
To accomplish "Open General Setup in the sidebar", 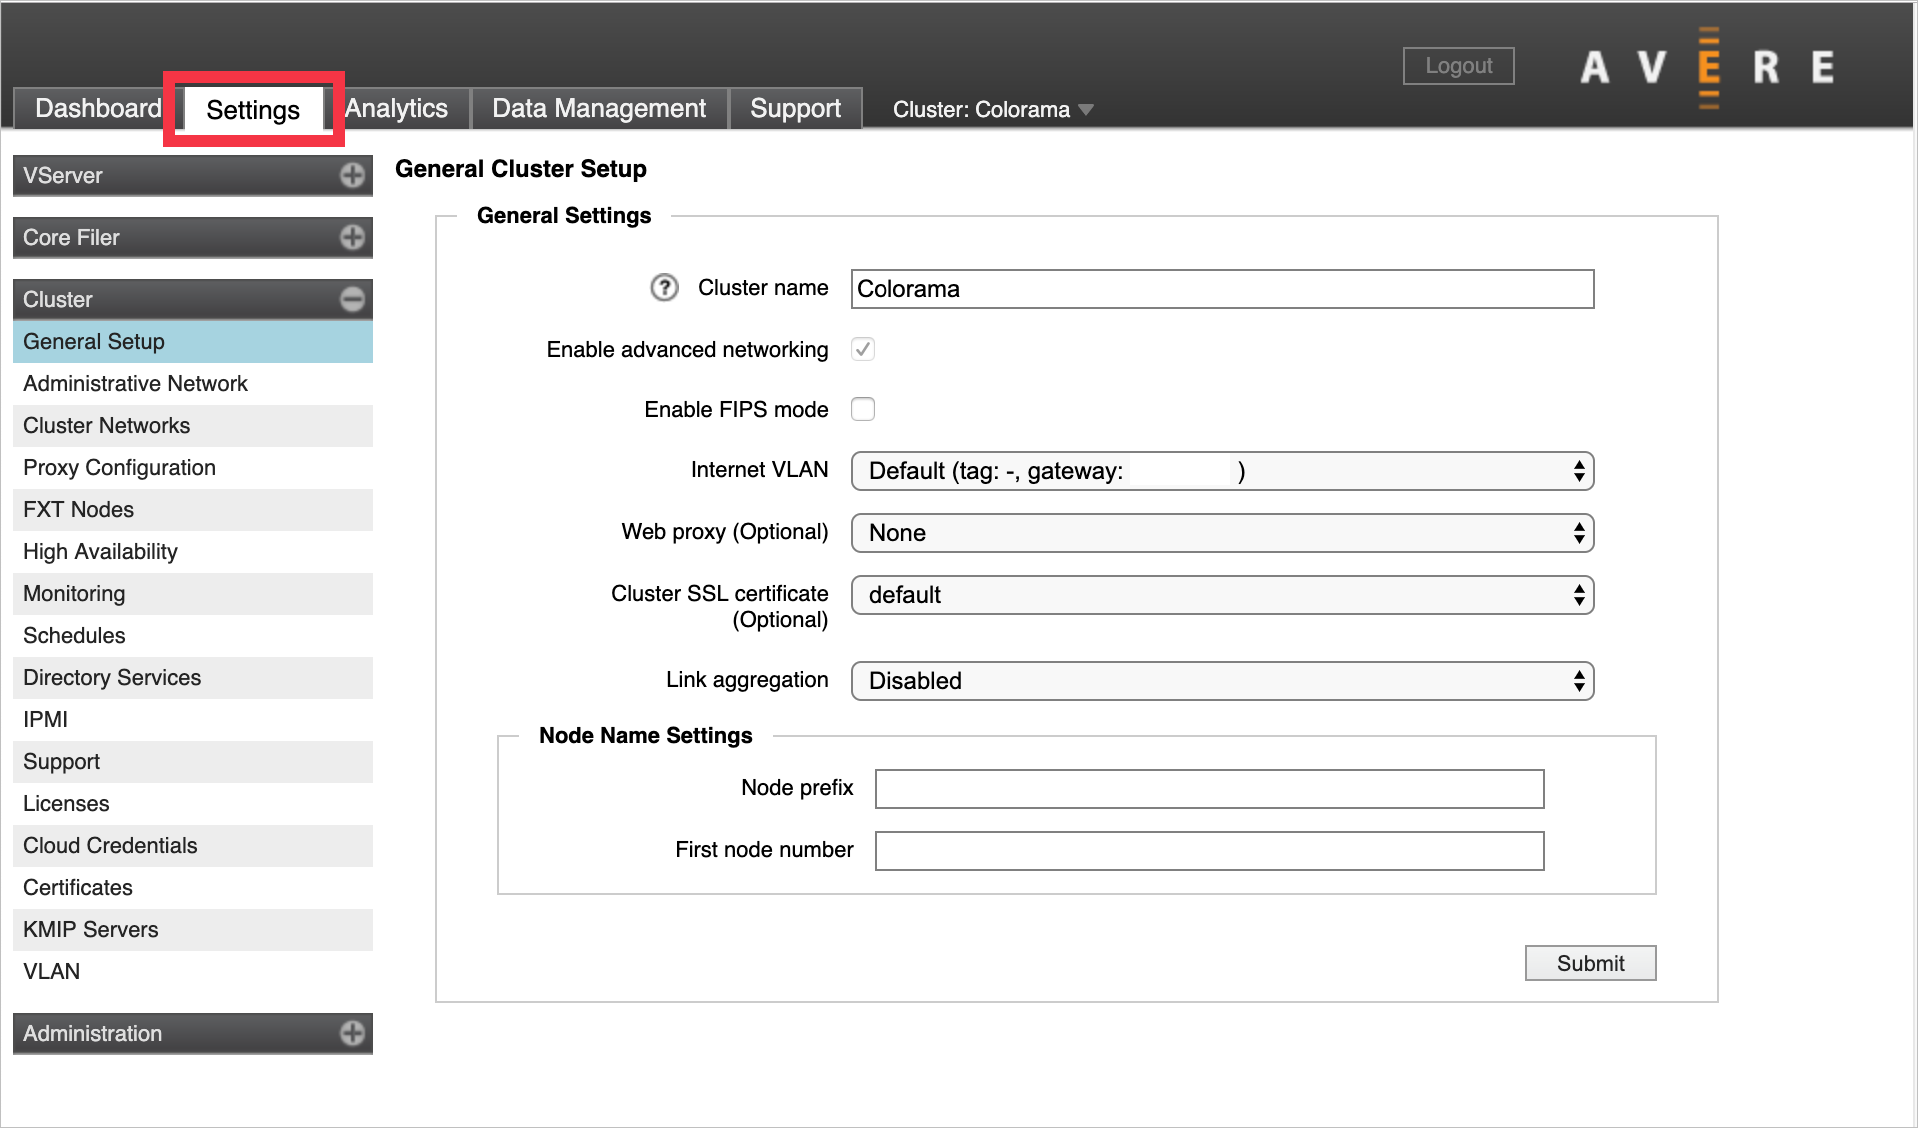I will (x=193, y=342).
